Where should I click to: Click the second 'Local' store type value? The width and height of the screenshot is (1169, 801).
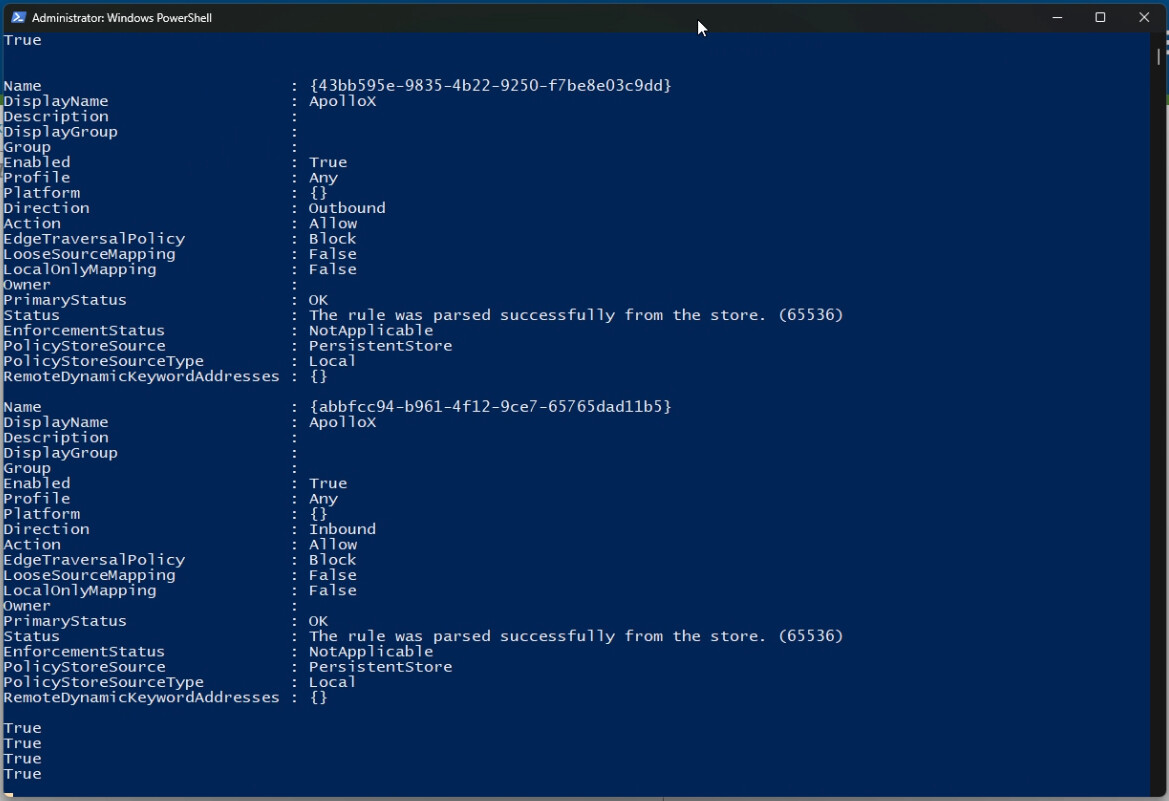[333, 682]
